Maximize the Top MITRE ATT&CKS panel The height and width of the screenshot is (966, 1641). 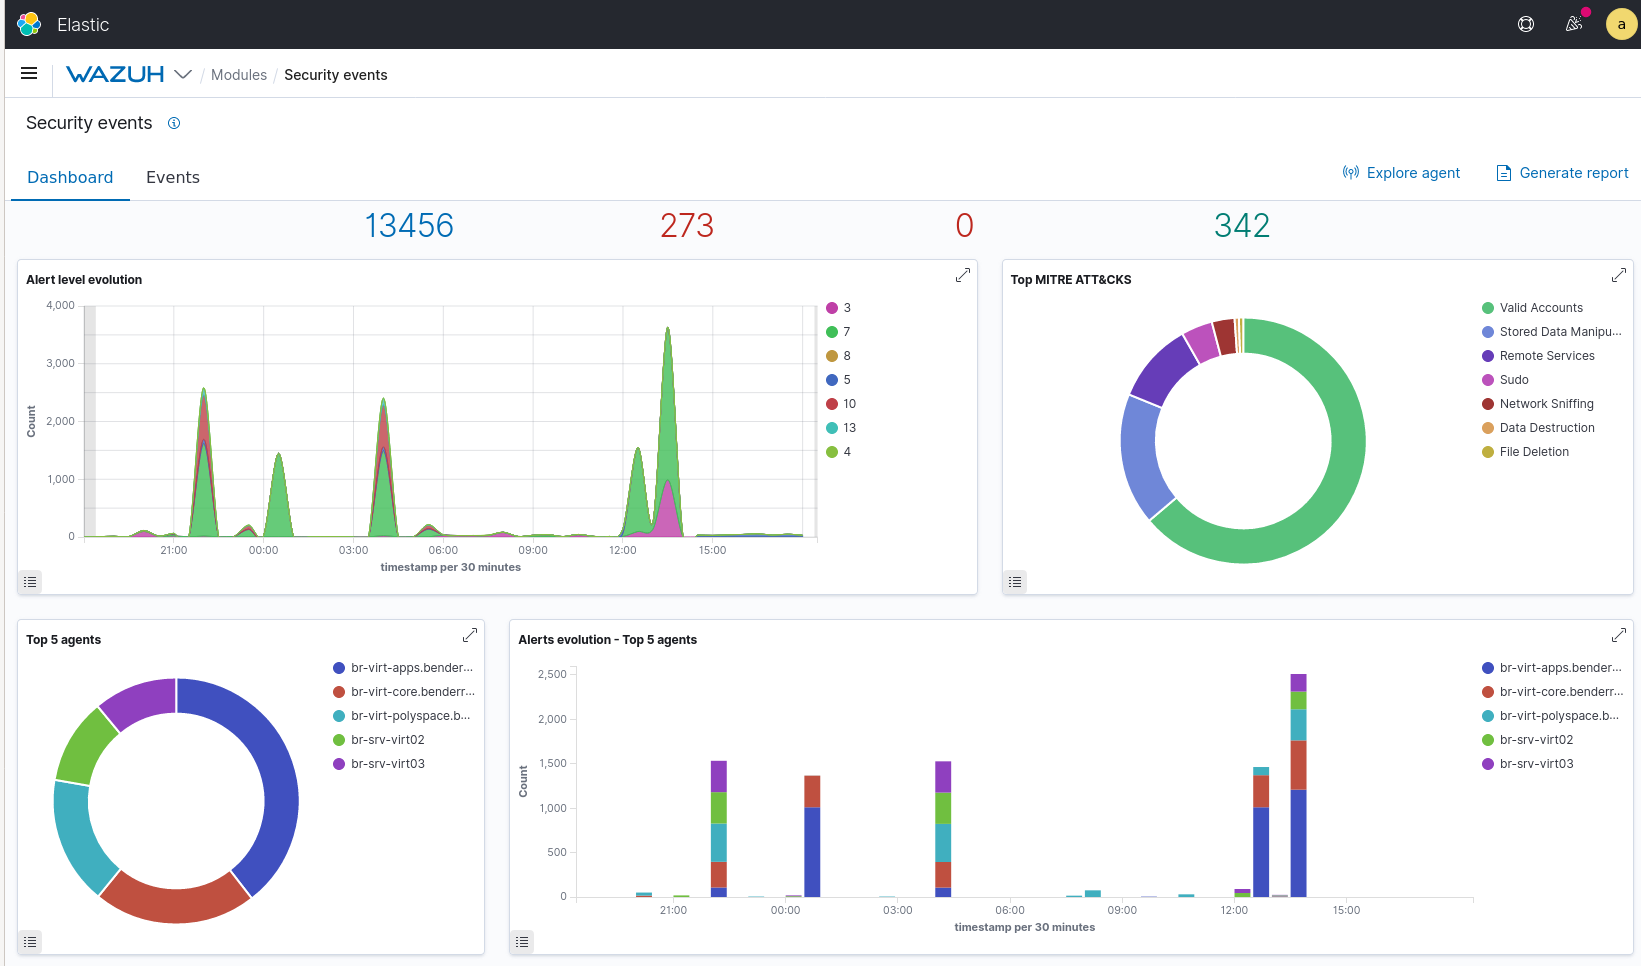(x=1618, y=275)
